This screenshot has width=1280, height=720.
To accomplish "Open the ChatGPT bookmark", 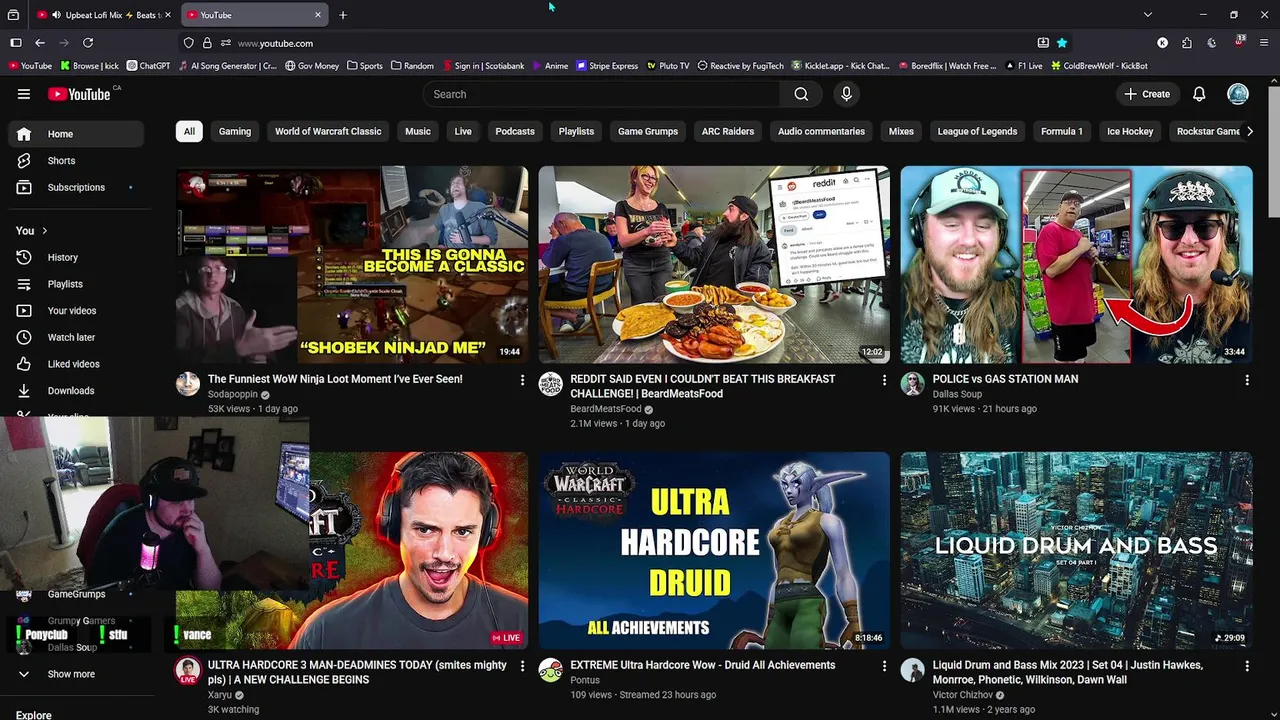I will 148,66.
